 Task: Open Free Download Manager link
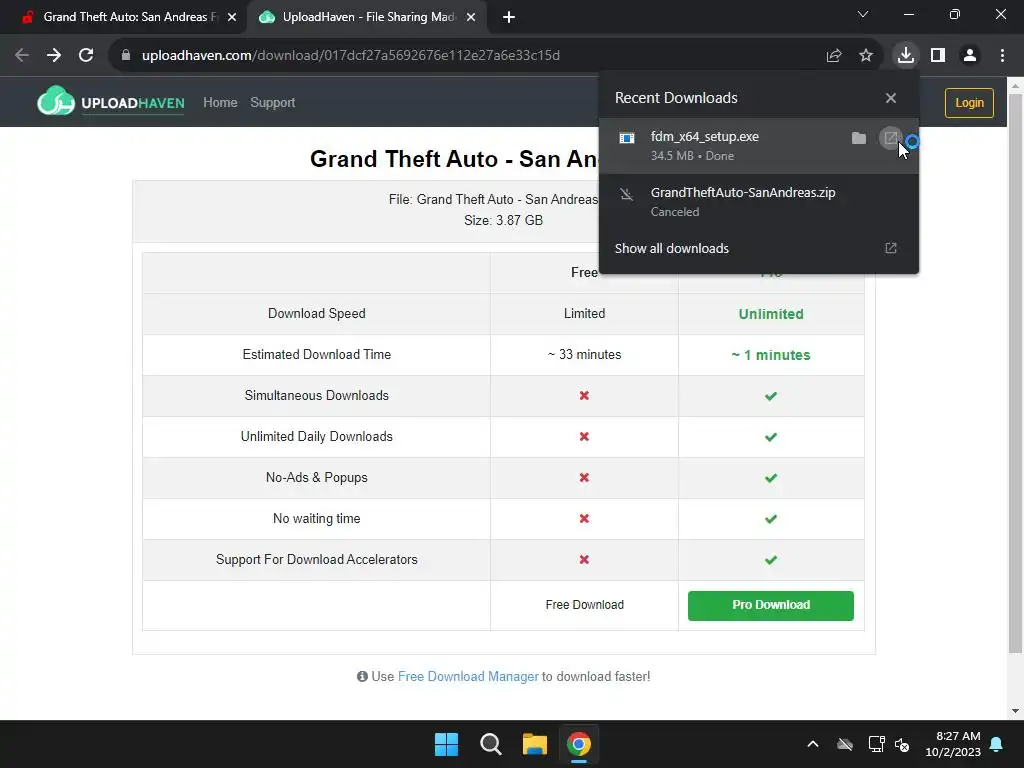click(468, 677)
